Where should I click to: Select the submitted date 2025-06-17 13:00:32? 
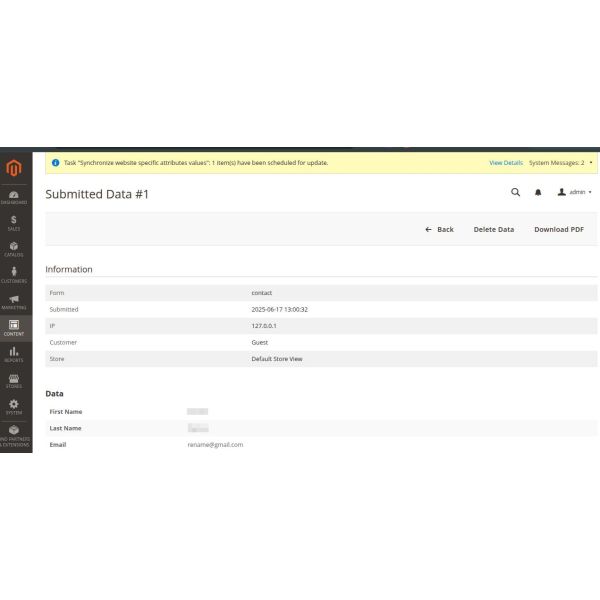(279, 309)
